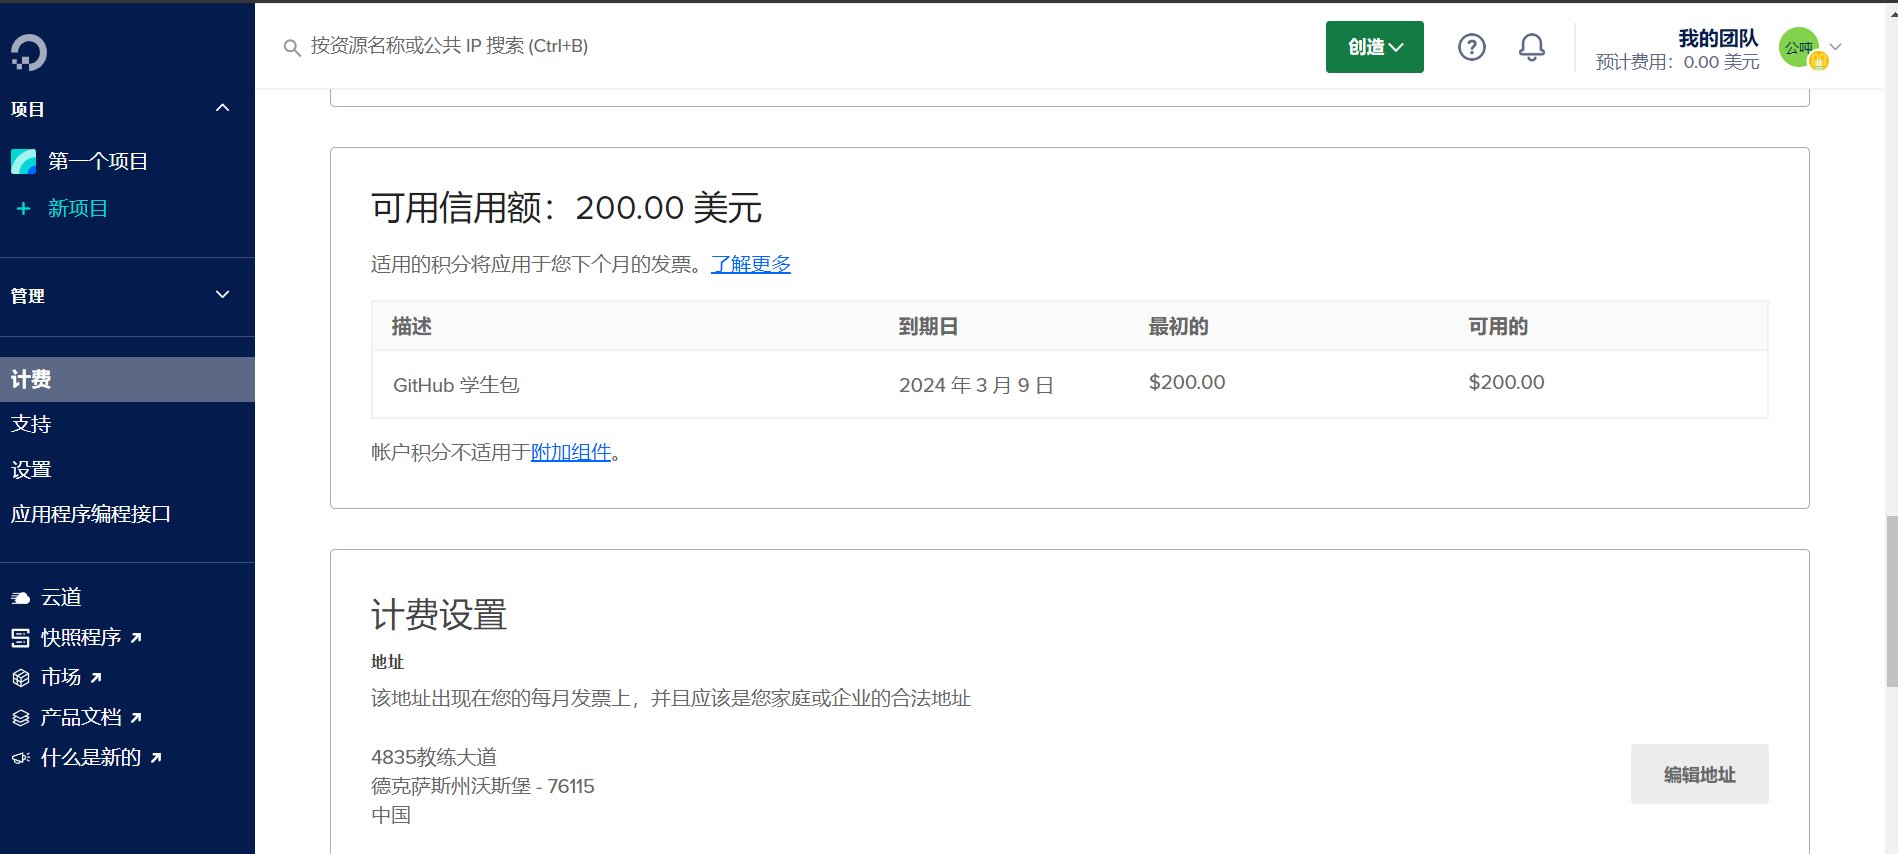Image resolution: width=1898 pixels, height=854 pixels.
Task: Open the help question mark icon
Action: pyautogui.click(x=1471, y=47)
